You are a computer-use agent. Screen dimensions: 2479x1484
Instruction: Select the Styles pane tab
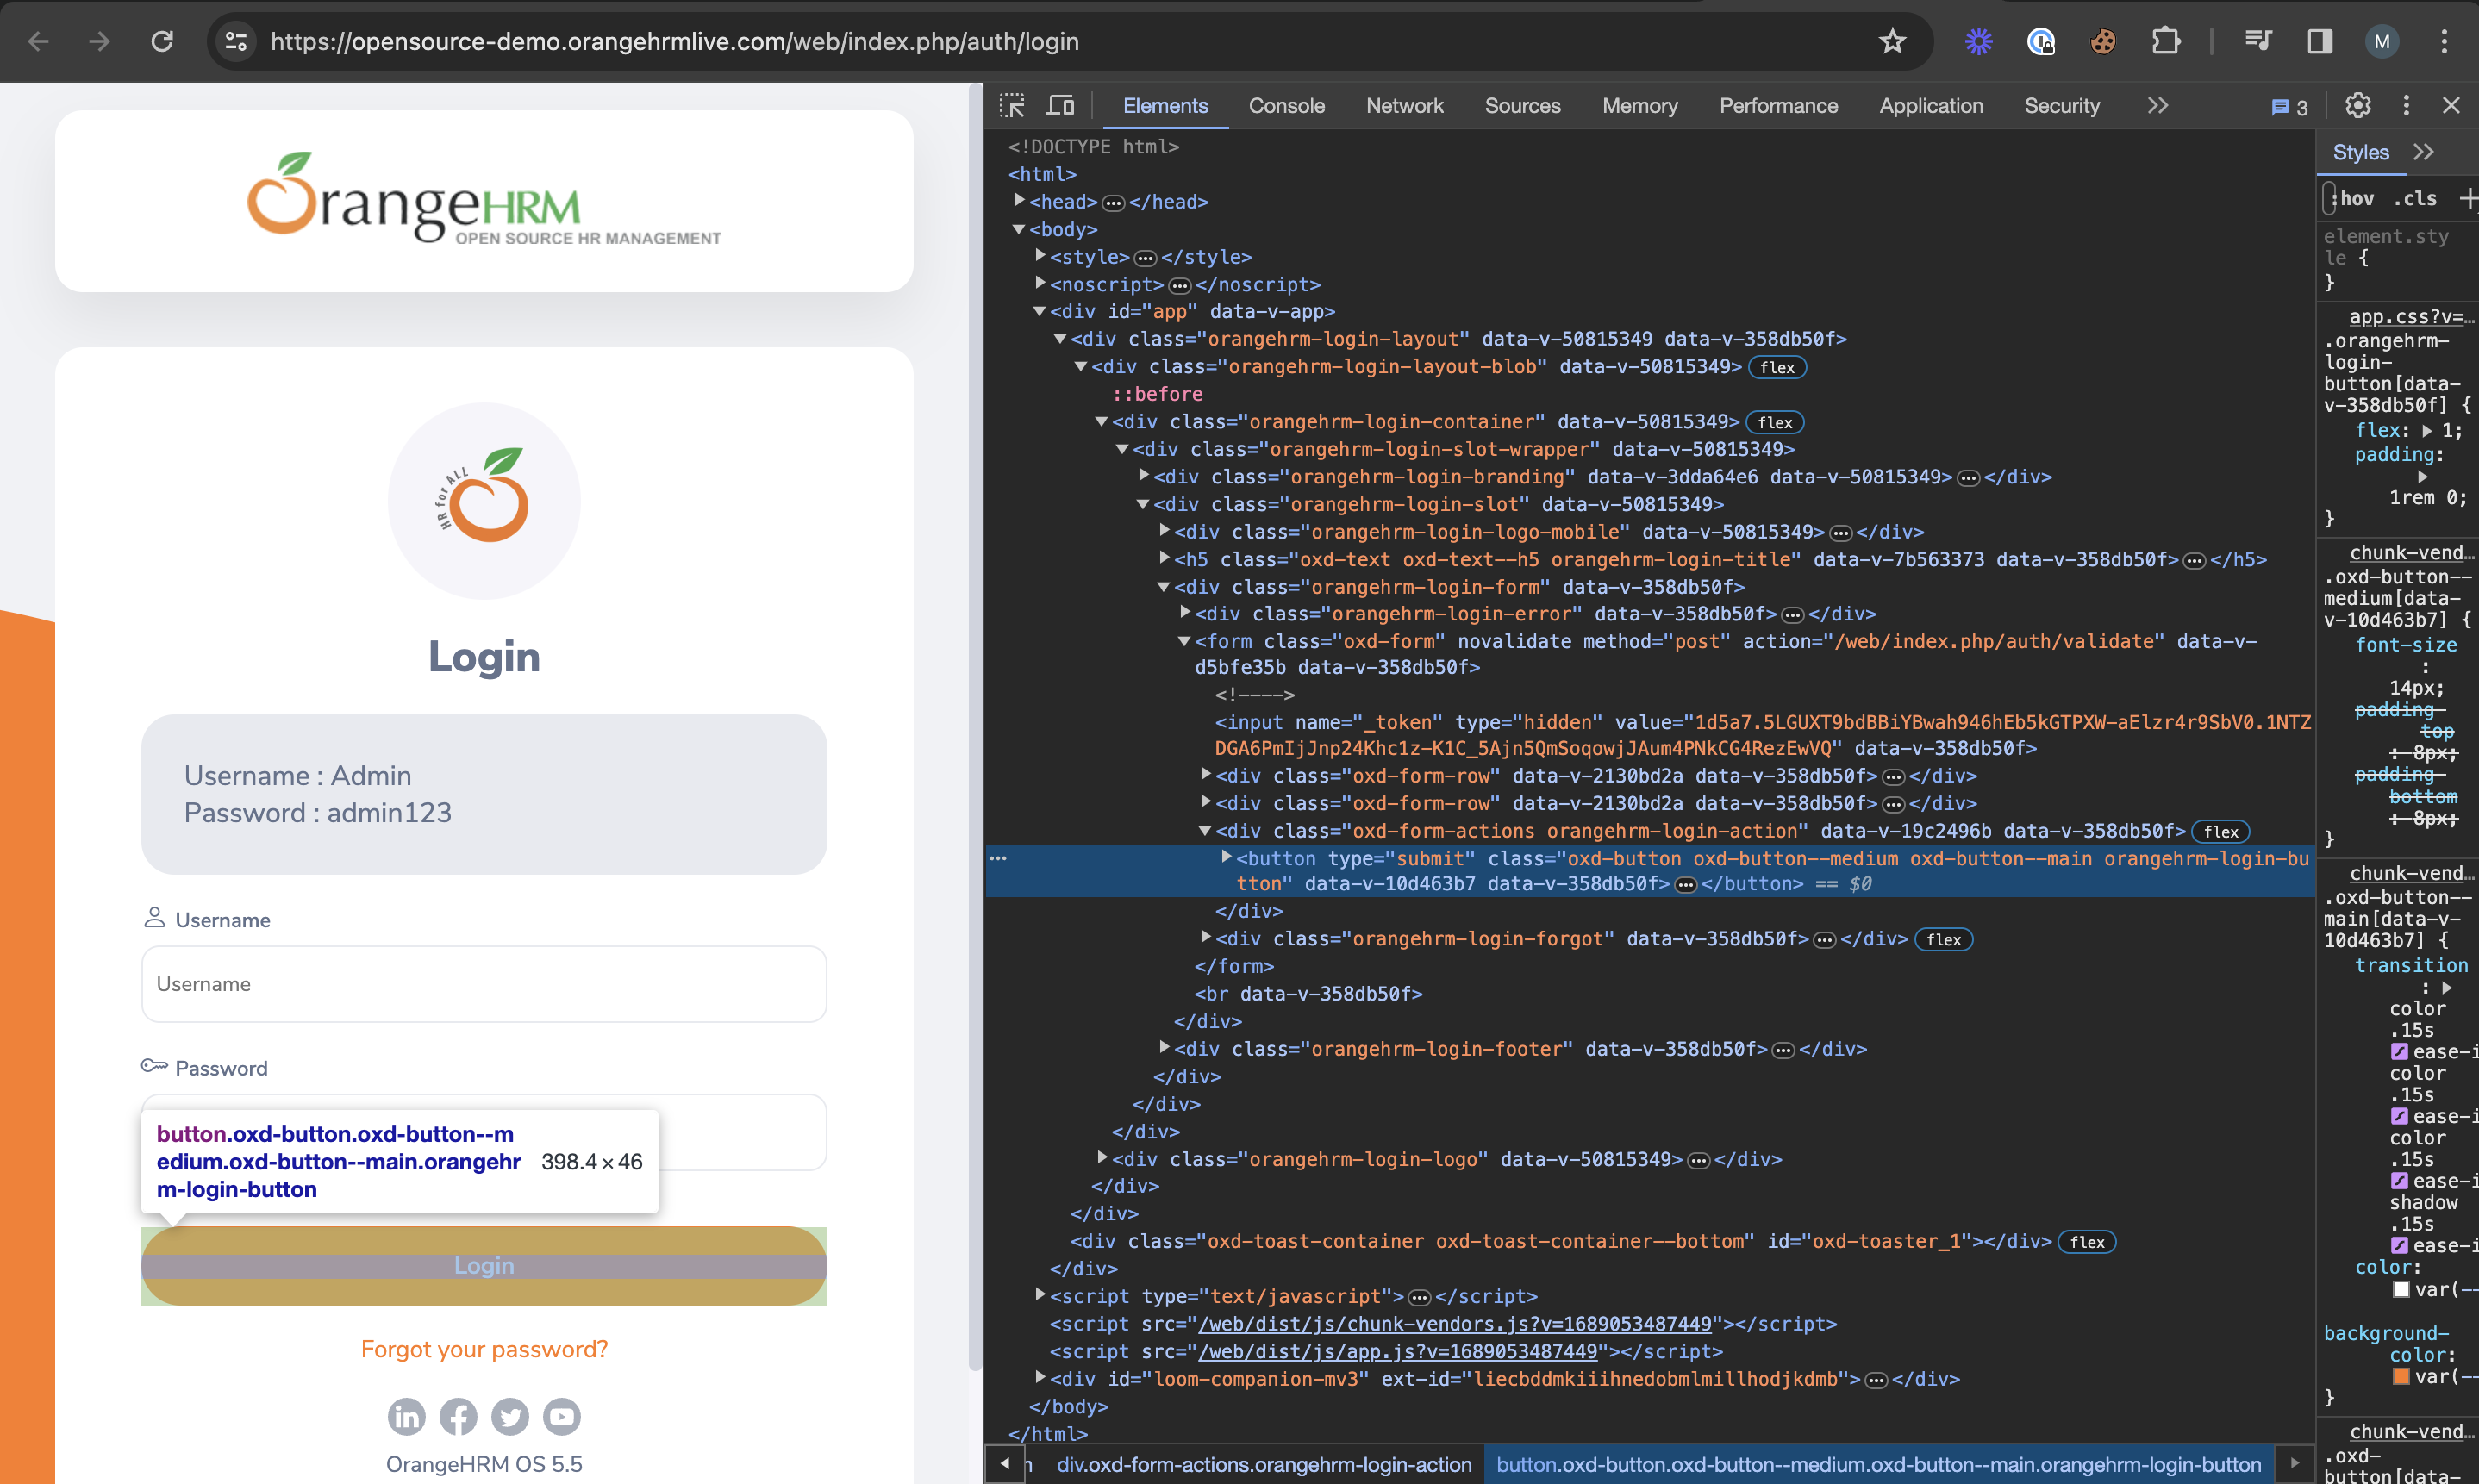click(2360, 152)
